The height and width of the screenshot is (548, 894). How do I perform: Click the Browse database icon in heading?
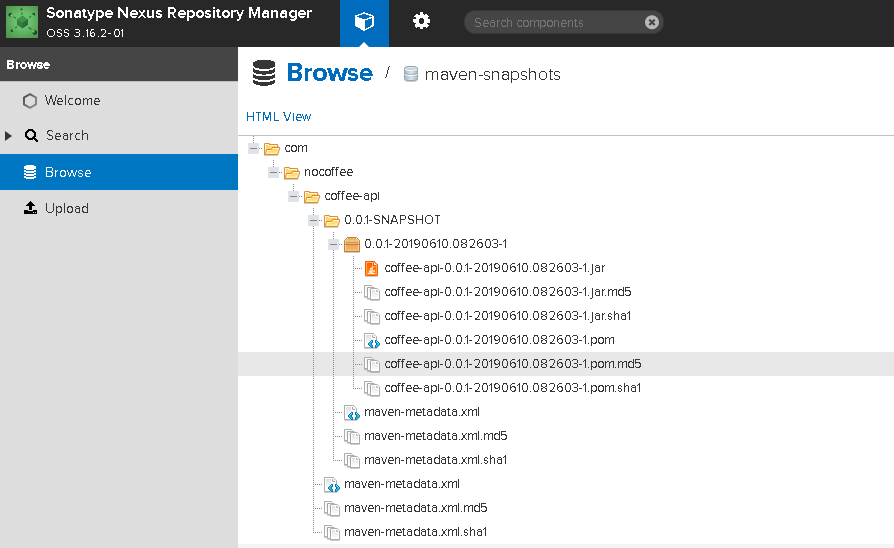[264, 73]
